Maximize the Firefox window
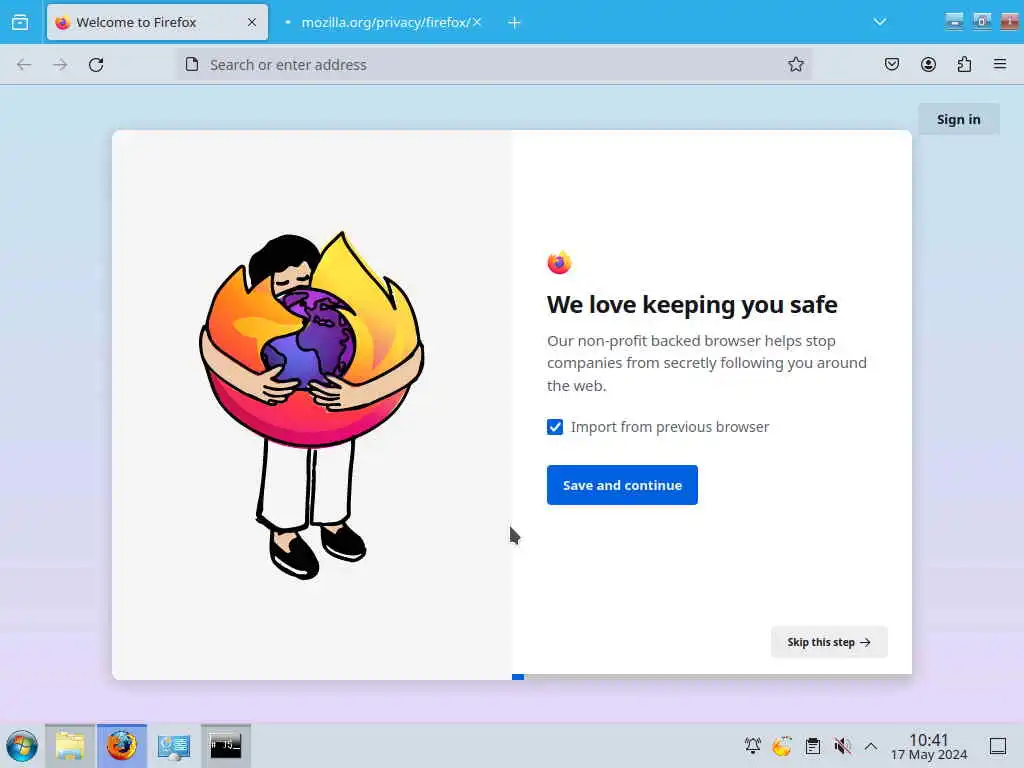 tap(982, 22)
